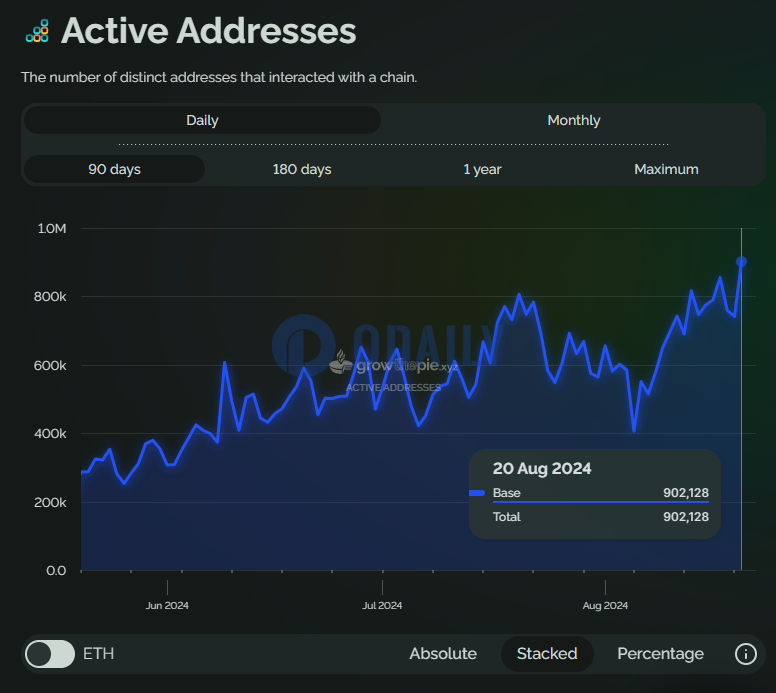Click the Base value 902,128 in tooltip
Viewport: 776px width, 693px height.
click(685, 493)
